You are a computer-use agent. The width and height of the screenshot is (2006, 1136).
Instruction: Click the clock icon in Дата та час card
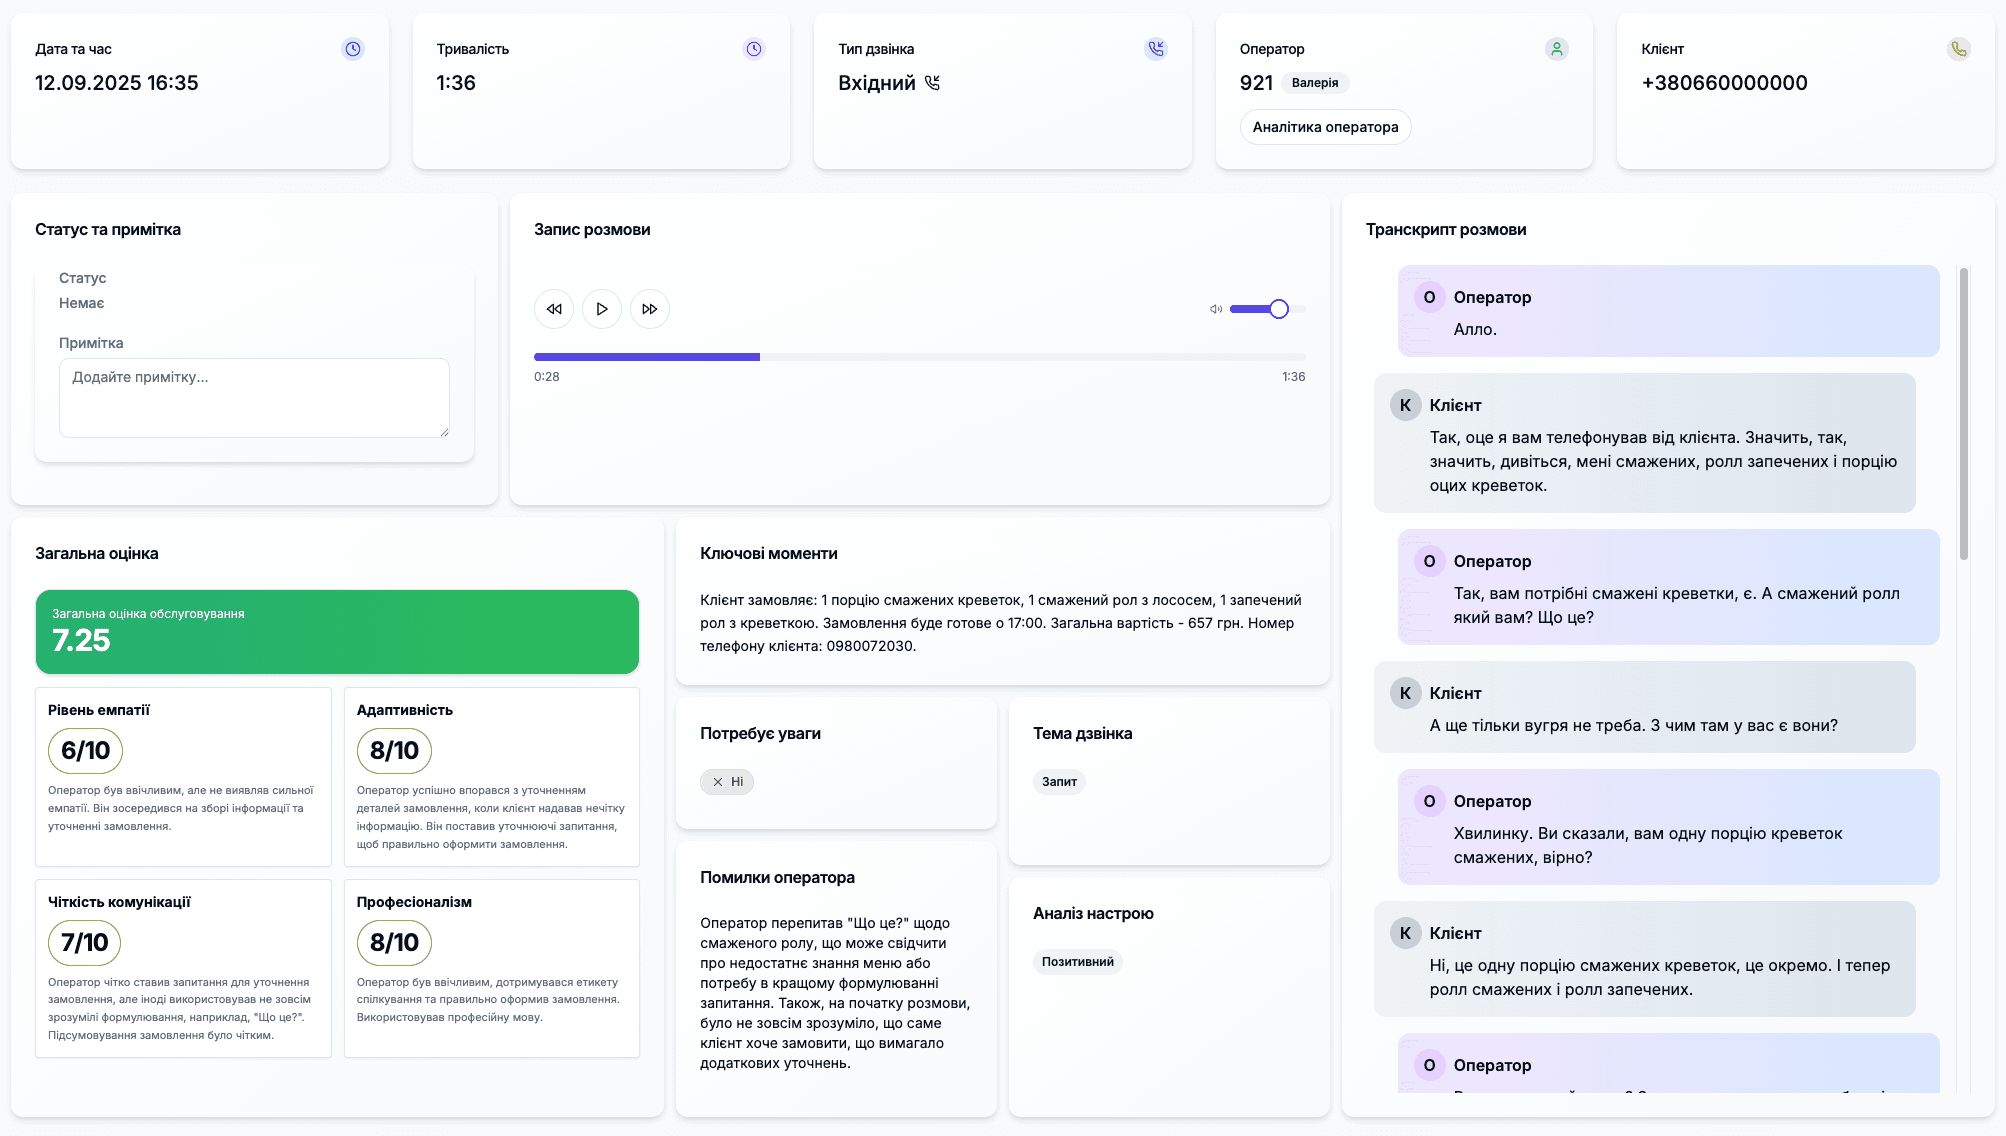pos(353,49)
